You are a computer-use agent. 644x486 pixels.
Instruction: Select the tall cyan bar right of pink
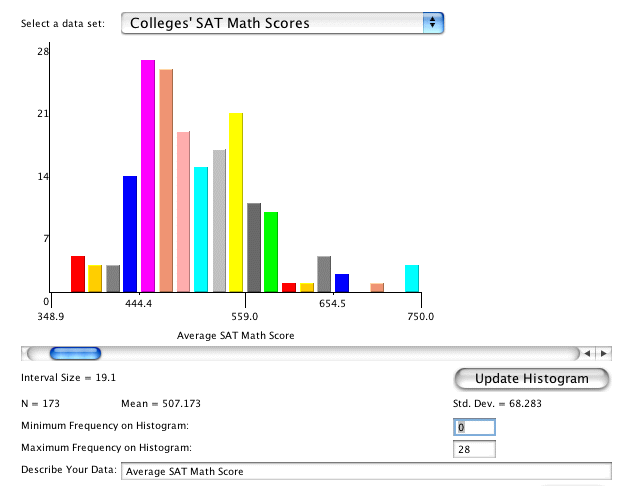[201, 229]
